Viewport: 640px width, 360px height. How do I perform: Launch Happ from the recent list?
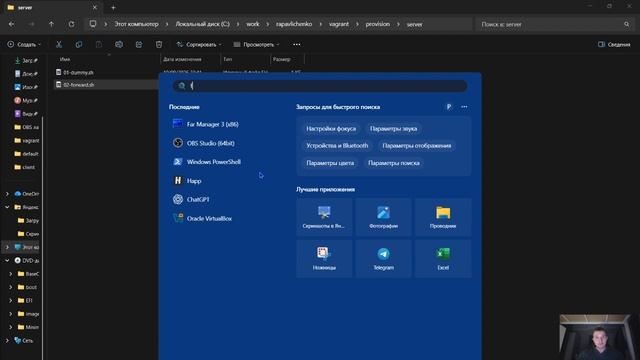pos(187,181)
